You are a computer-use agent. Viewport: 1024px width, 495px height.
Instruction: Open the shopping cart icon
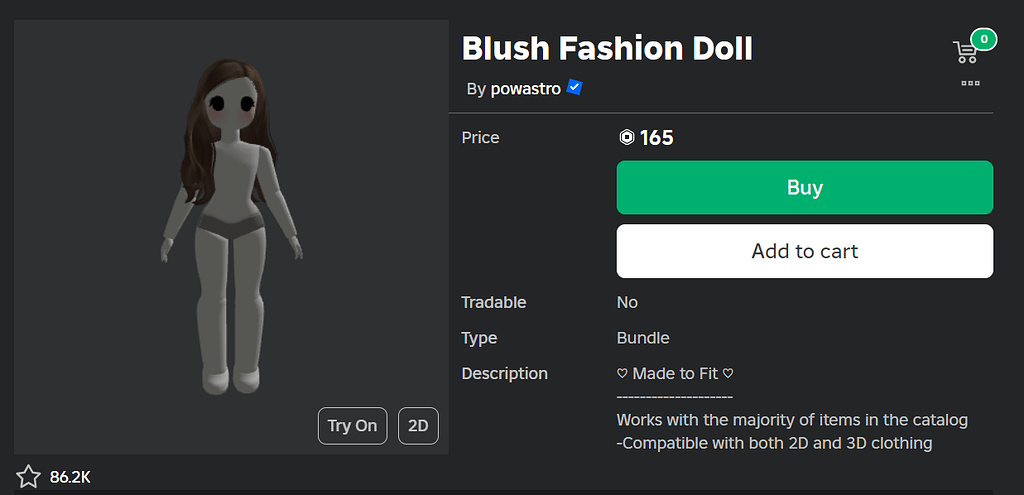tap(966, 51)
